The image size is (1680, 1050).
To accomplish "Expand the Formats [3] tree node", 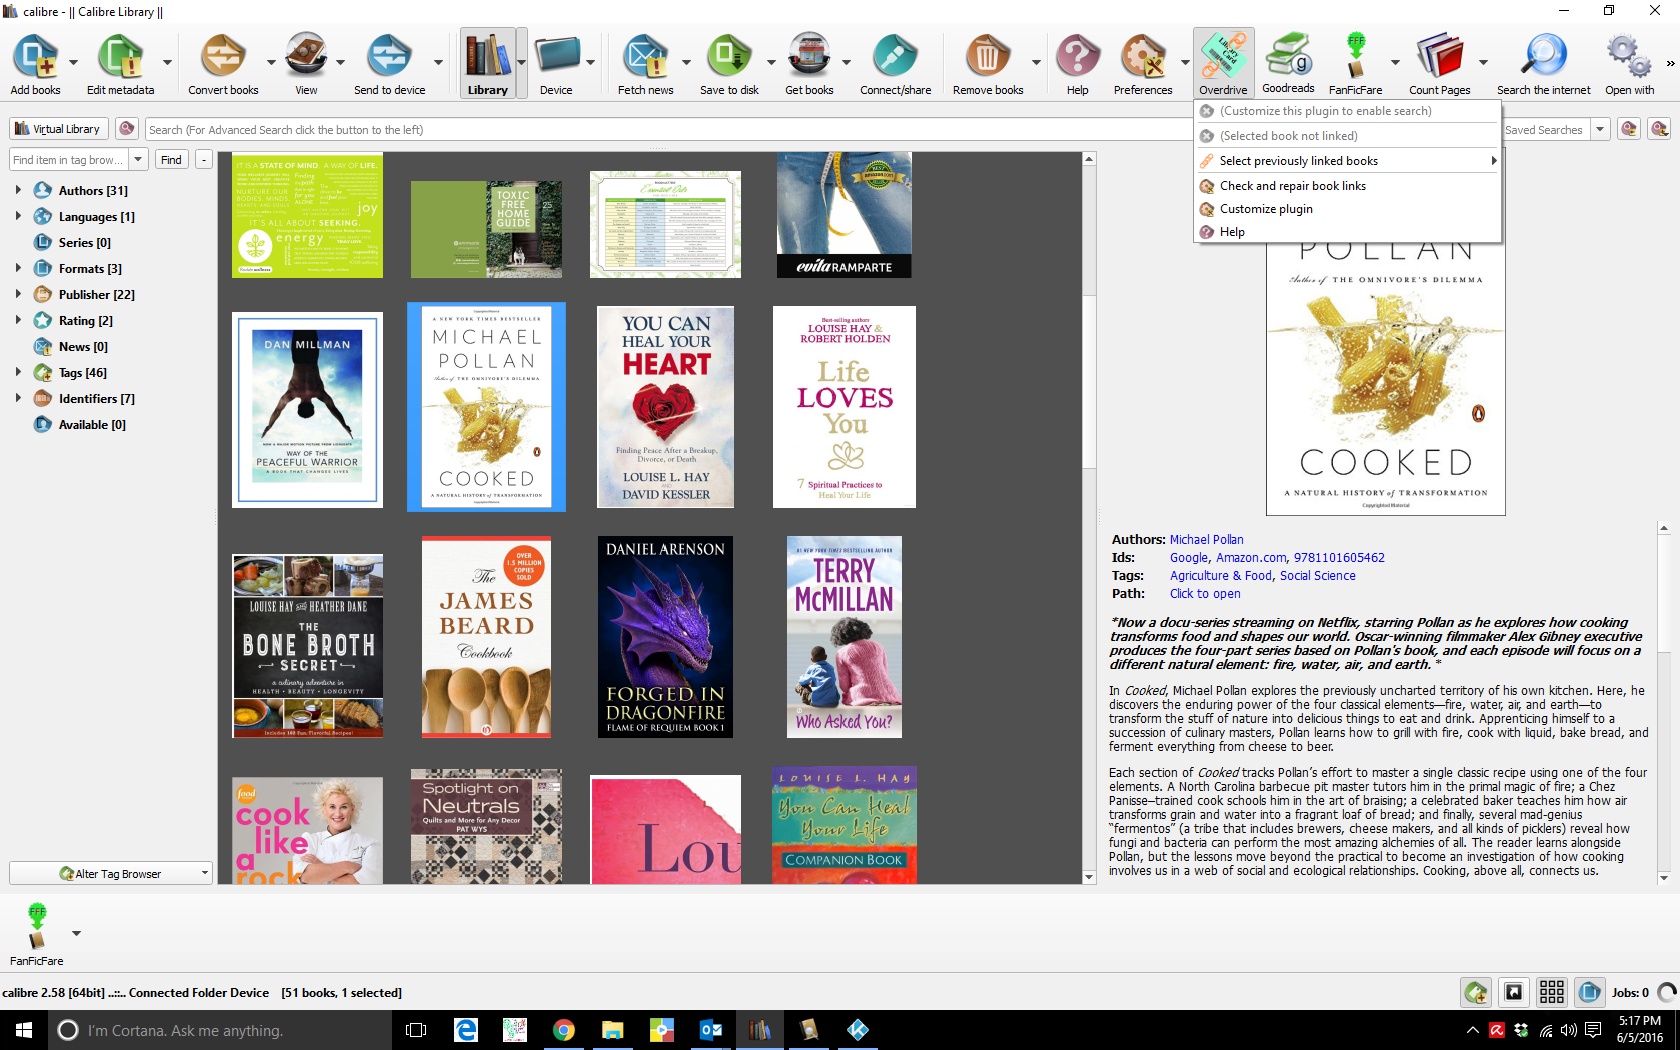I will click(18, 268).
